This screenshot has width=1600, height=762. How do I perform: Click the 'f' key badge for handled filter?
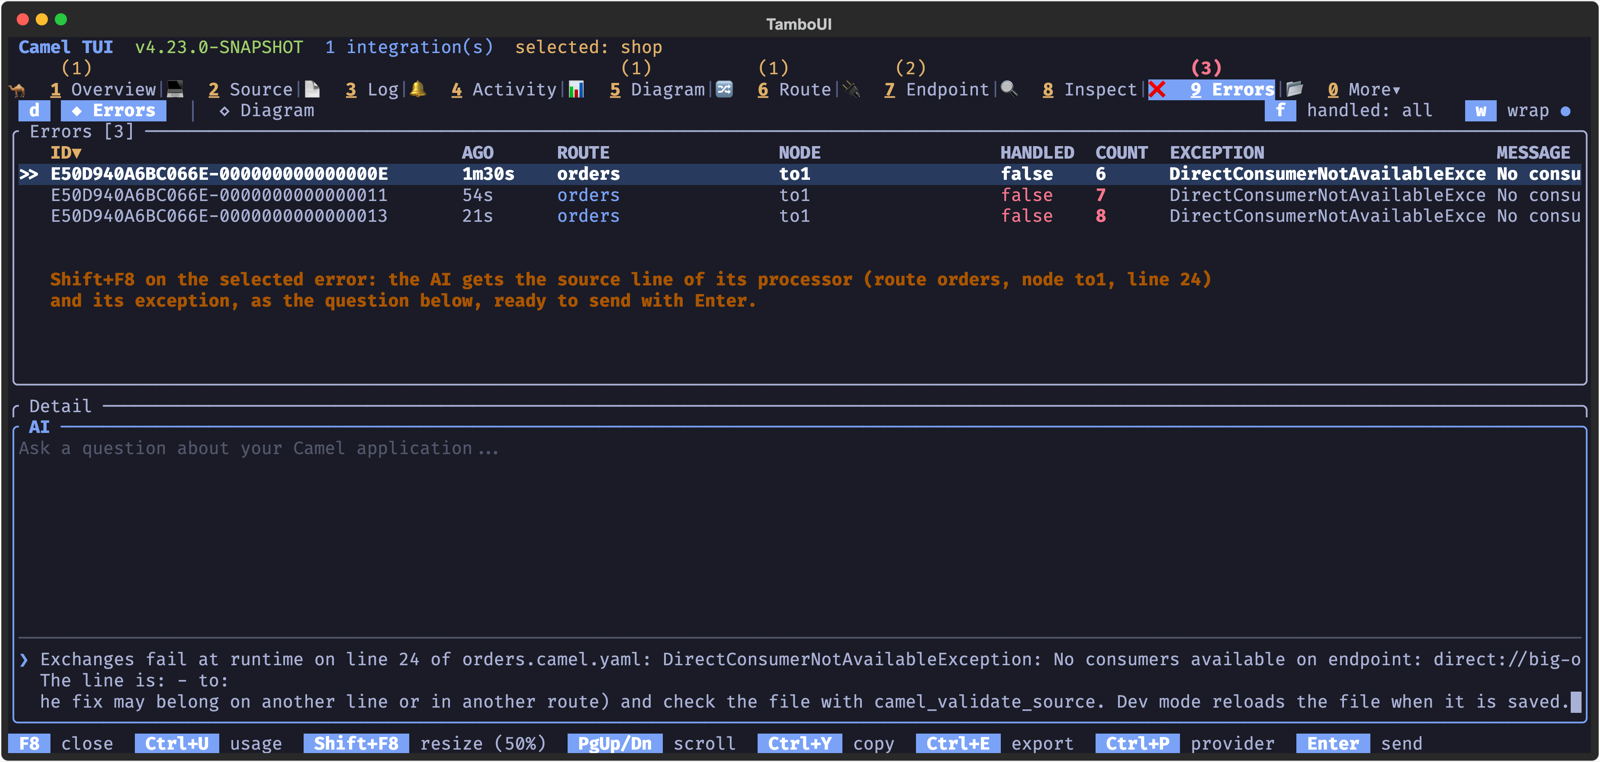pos(1280,111)
